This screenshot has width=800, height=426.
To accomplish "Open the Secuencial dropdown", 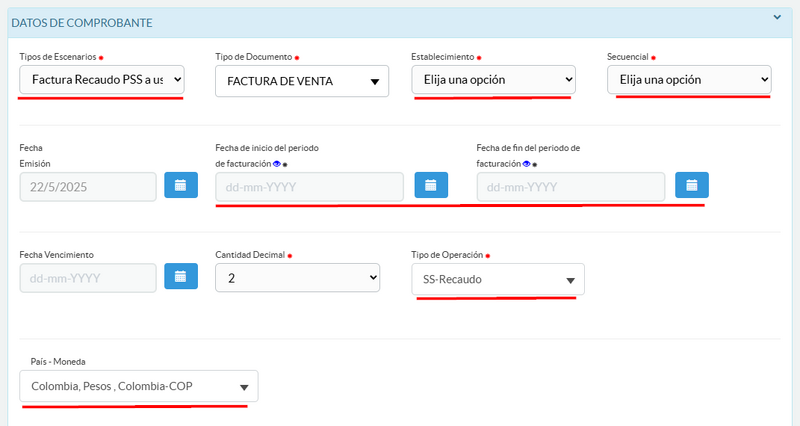I will pyautogui.click(x=689, y=79).
